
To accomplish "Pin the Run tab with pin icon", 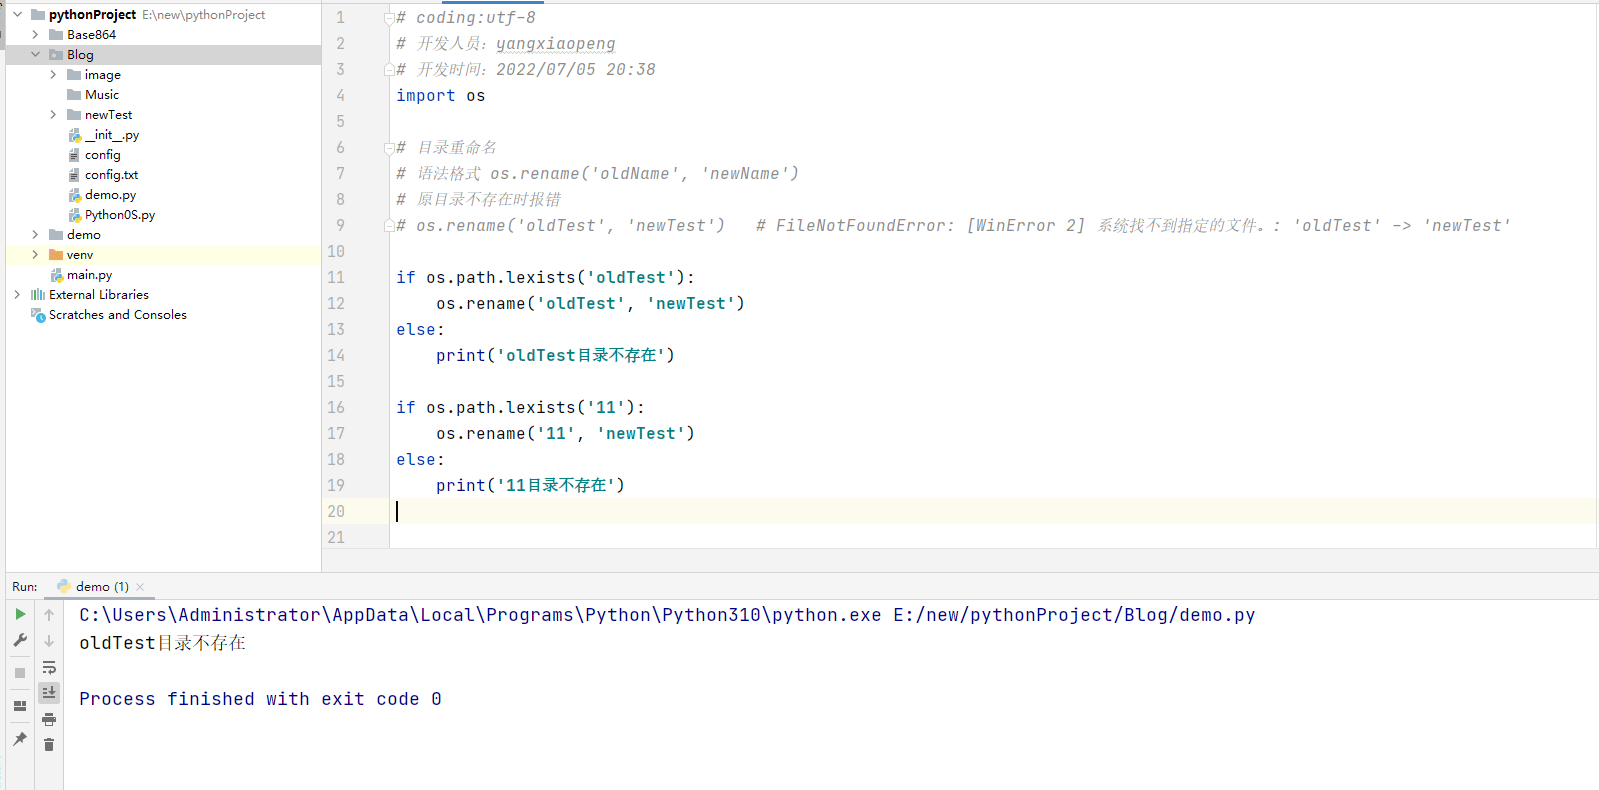I will pyautogui.click(x=20, y=739).
